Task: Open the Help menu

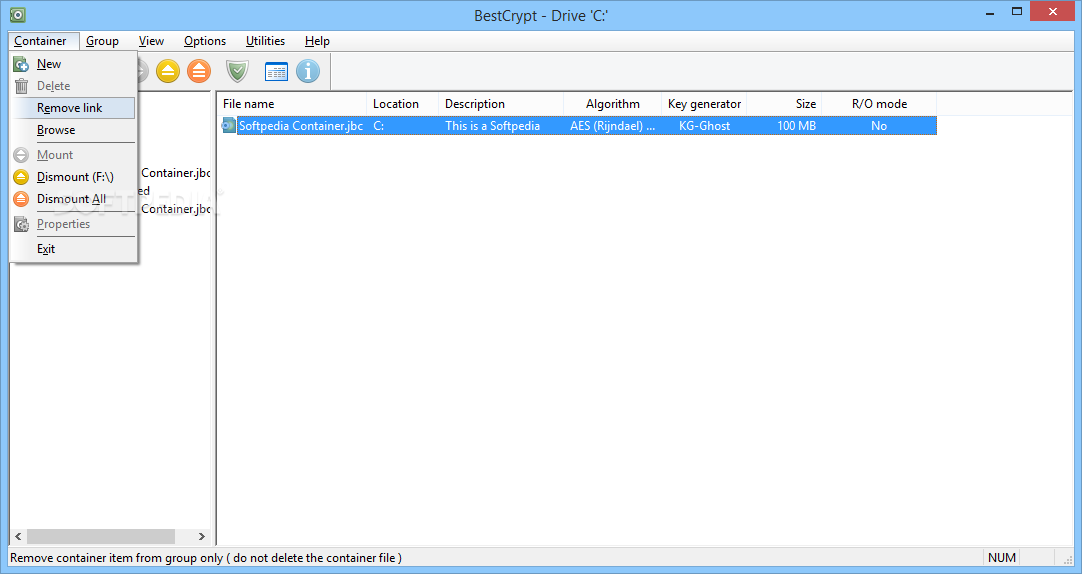Action: pos(317,41)
